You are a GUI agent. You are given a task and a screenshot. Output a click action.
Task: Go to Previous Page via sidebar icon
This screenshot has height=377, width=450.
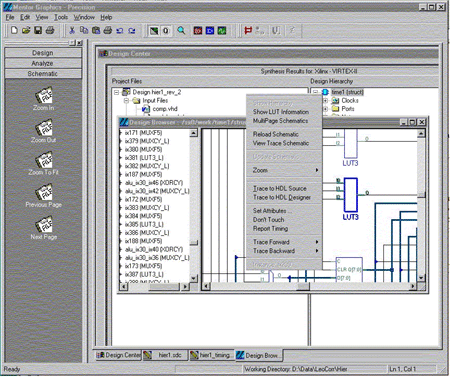click(43, 196)
